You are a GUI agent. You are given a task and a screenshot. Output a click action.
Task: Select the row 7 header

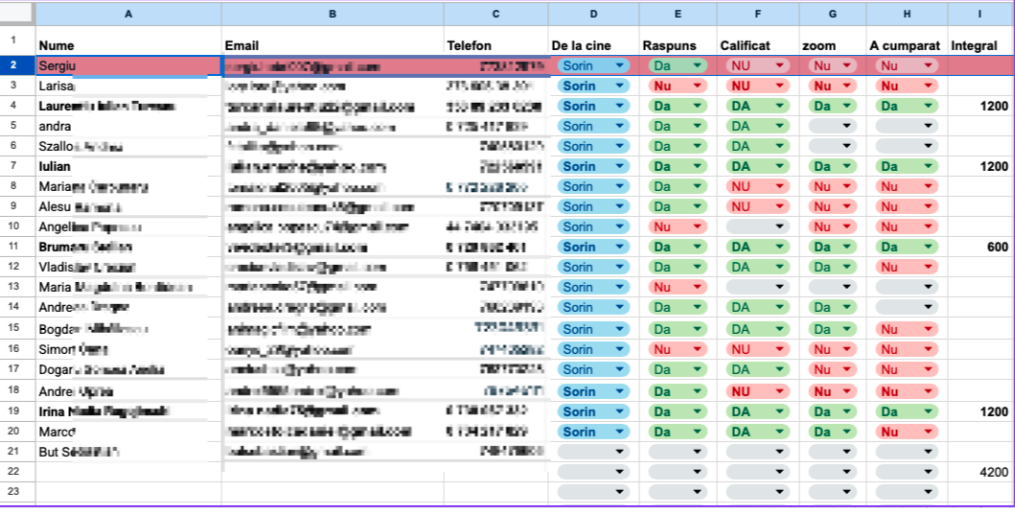tap(14, 166)
